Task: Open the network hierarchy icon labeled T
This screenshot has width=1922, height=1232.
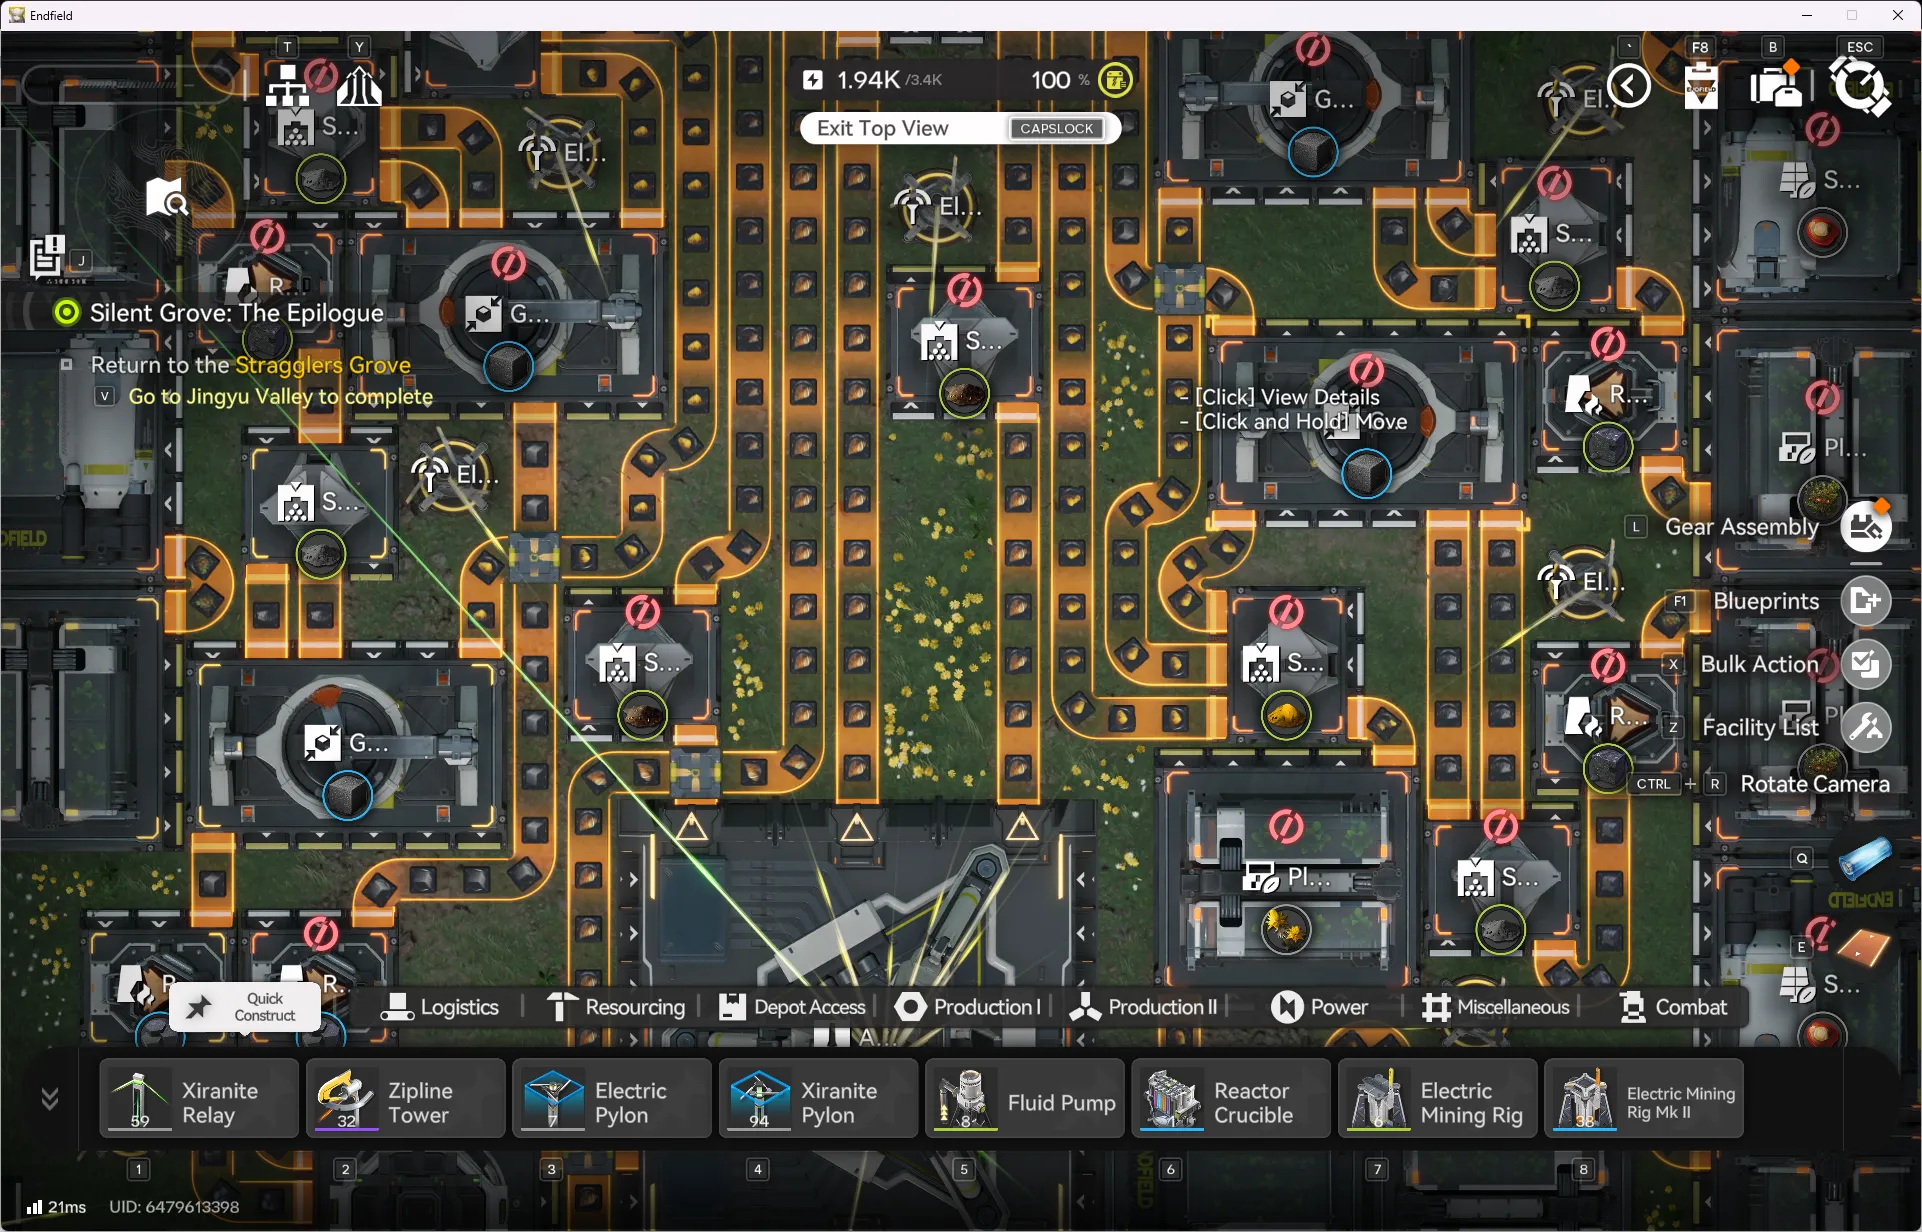Action: (x=288, y=86)
